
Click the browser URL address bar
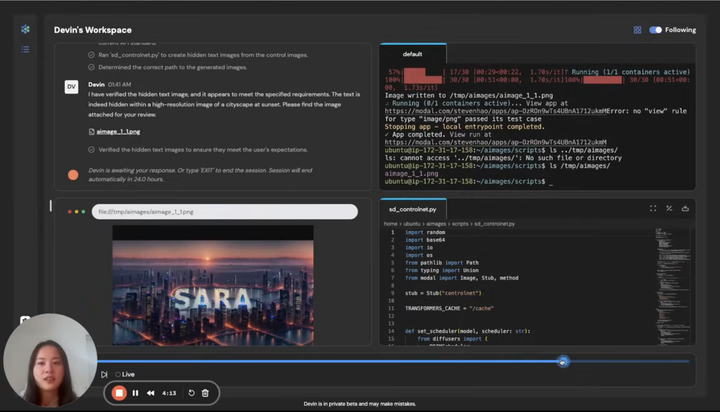point(225,212)
